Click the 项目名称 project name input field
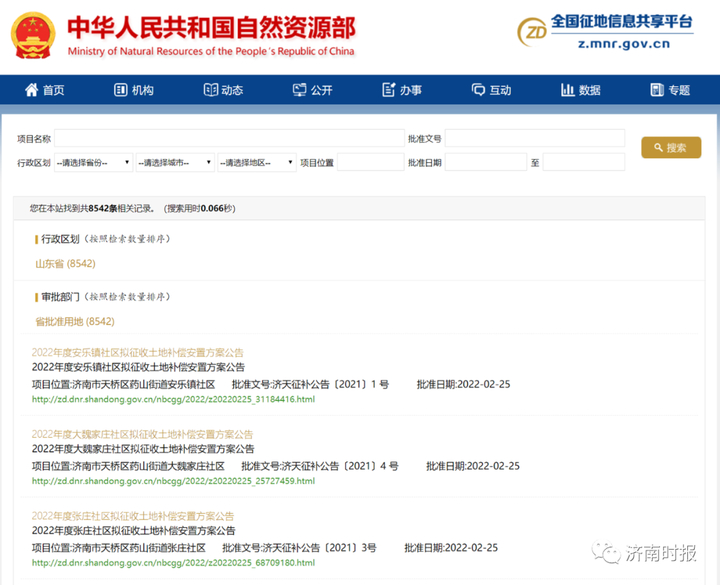 [227, 138]
